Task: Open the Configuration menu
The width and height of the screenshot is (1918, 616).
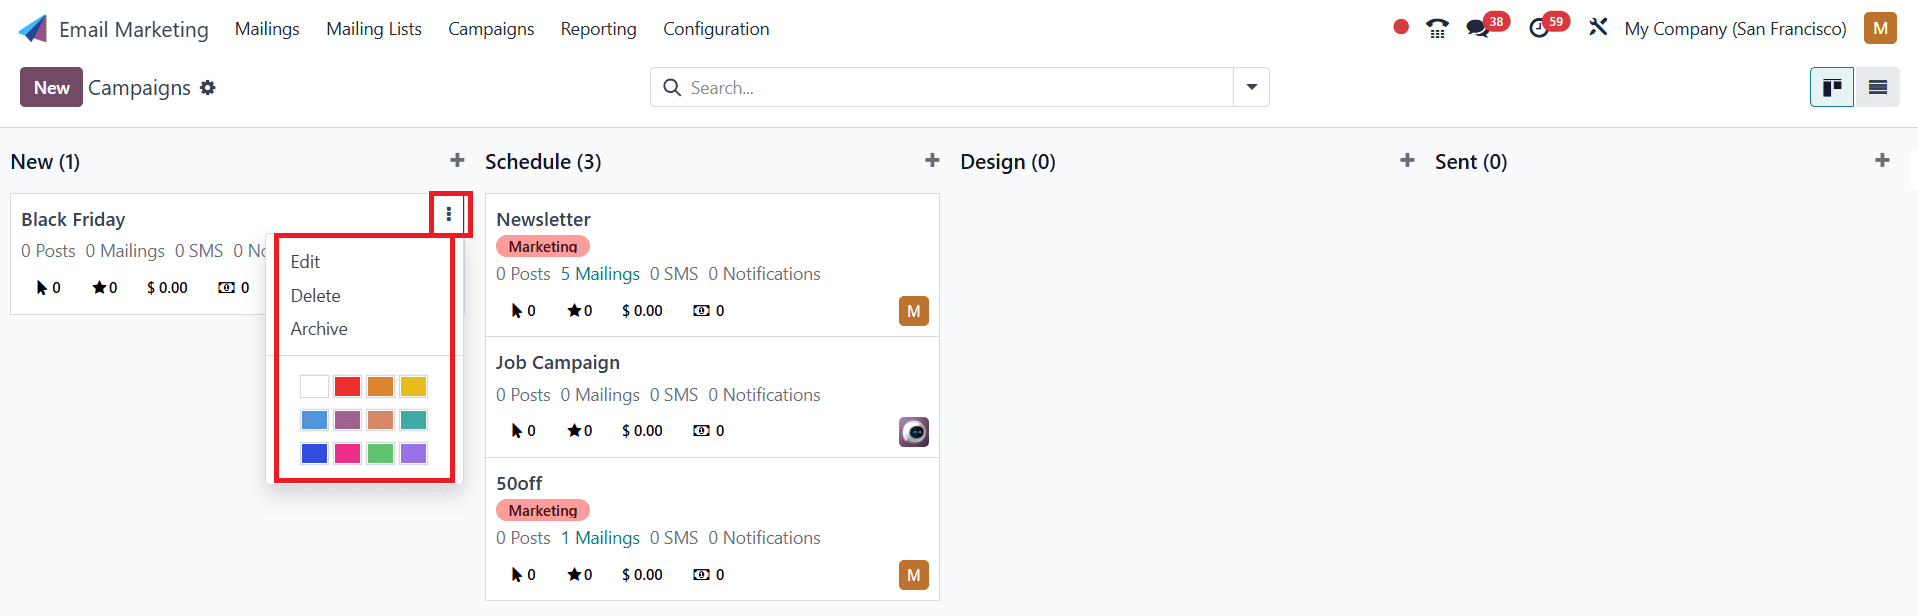Action: pyautogui.click(x=716, y=29)
